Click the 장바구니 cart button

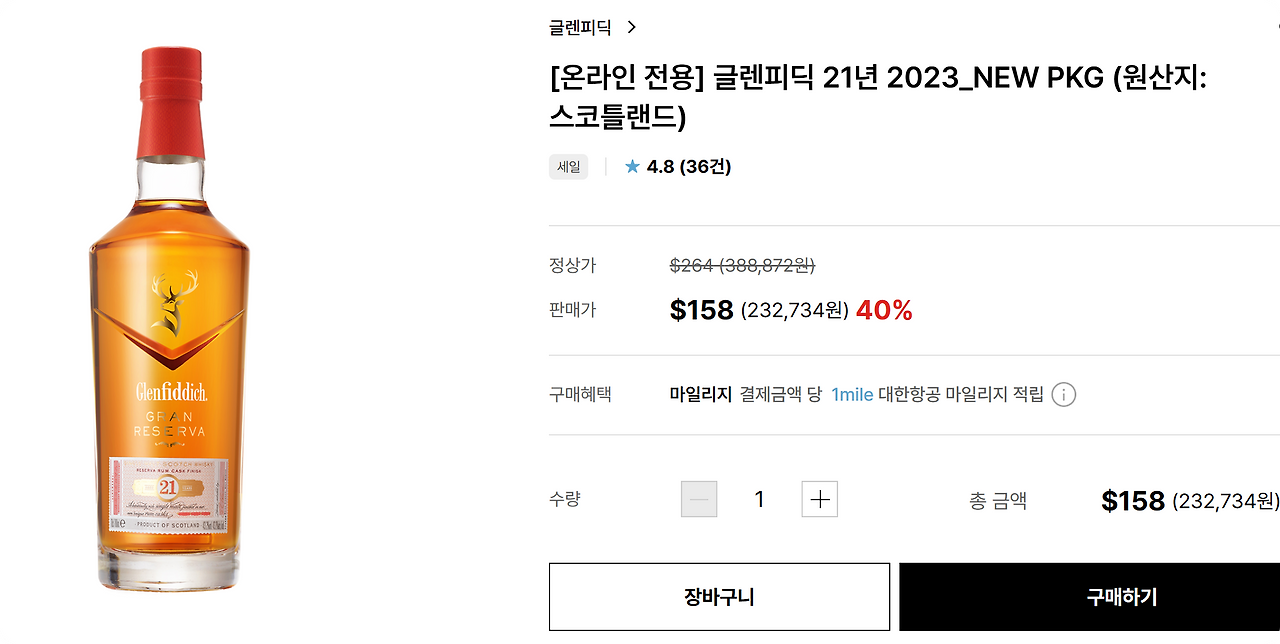click(x=718, y=596)
